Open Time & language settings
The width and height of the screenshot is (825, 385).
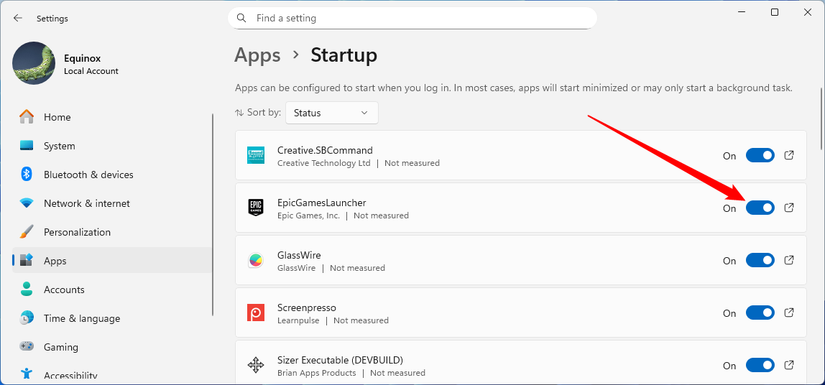coord(112,318)
